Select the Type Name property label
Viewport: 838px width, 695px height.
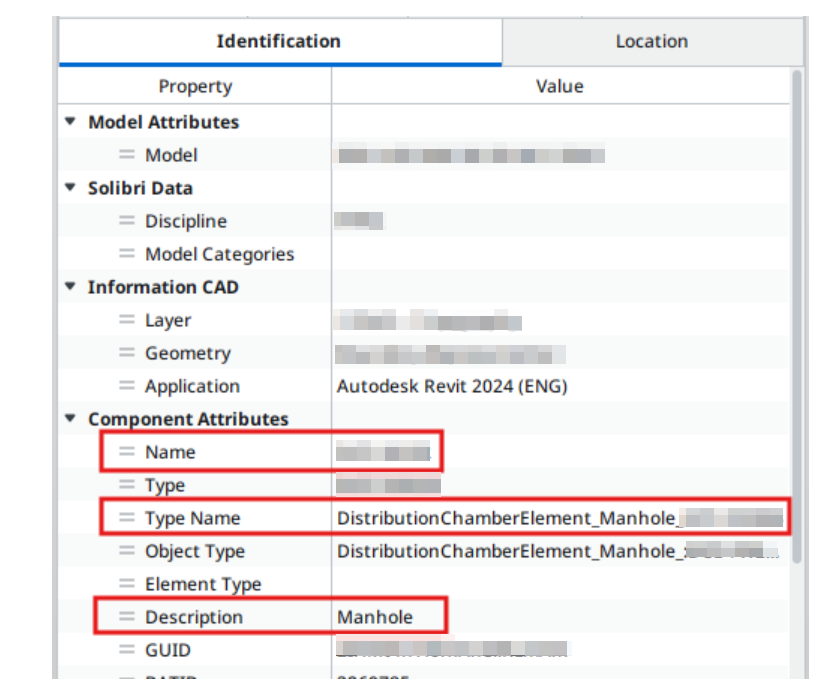(193, 519)
